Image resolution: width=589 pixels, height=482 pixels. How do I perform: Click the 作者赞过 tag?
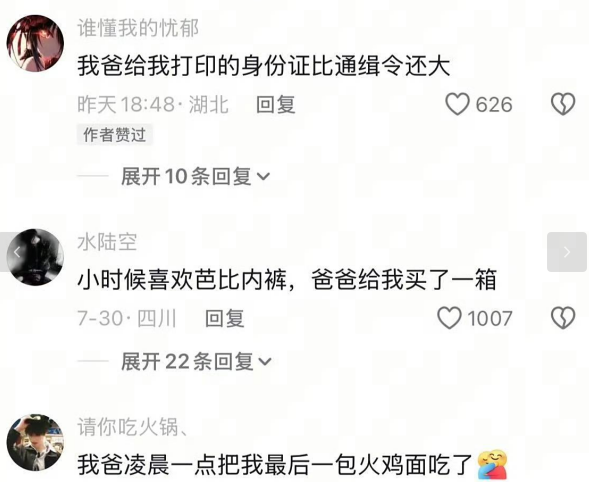(115, 134)
